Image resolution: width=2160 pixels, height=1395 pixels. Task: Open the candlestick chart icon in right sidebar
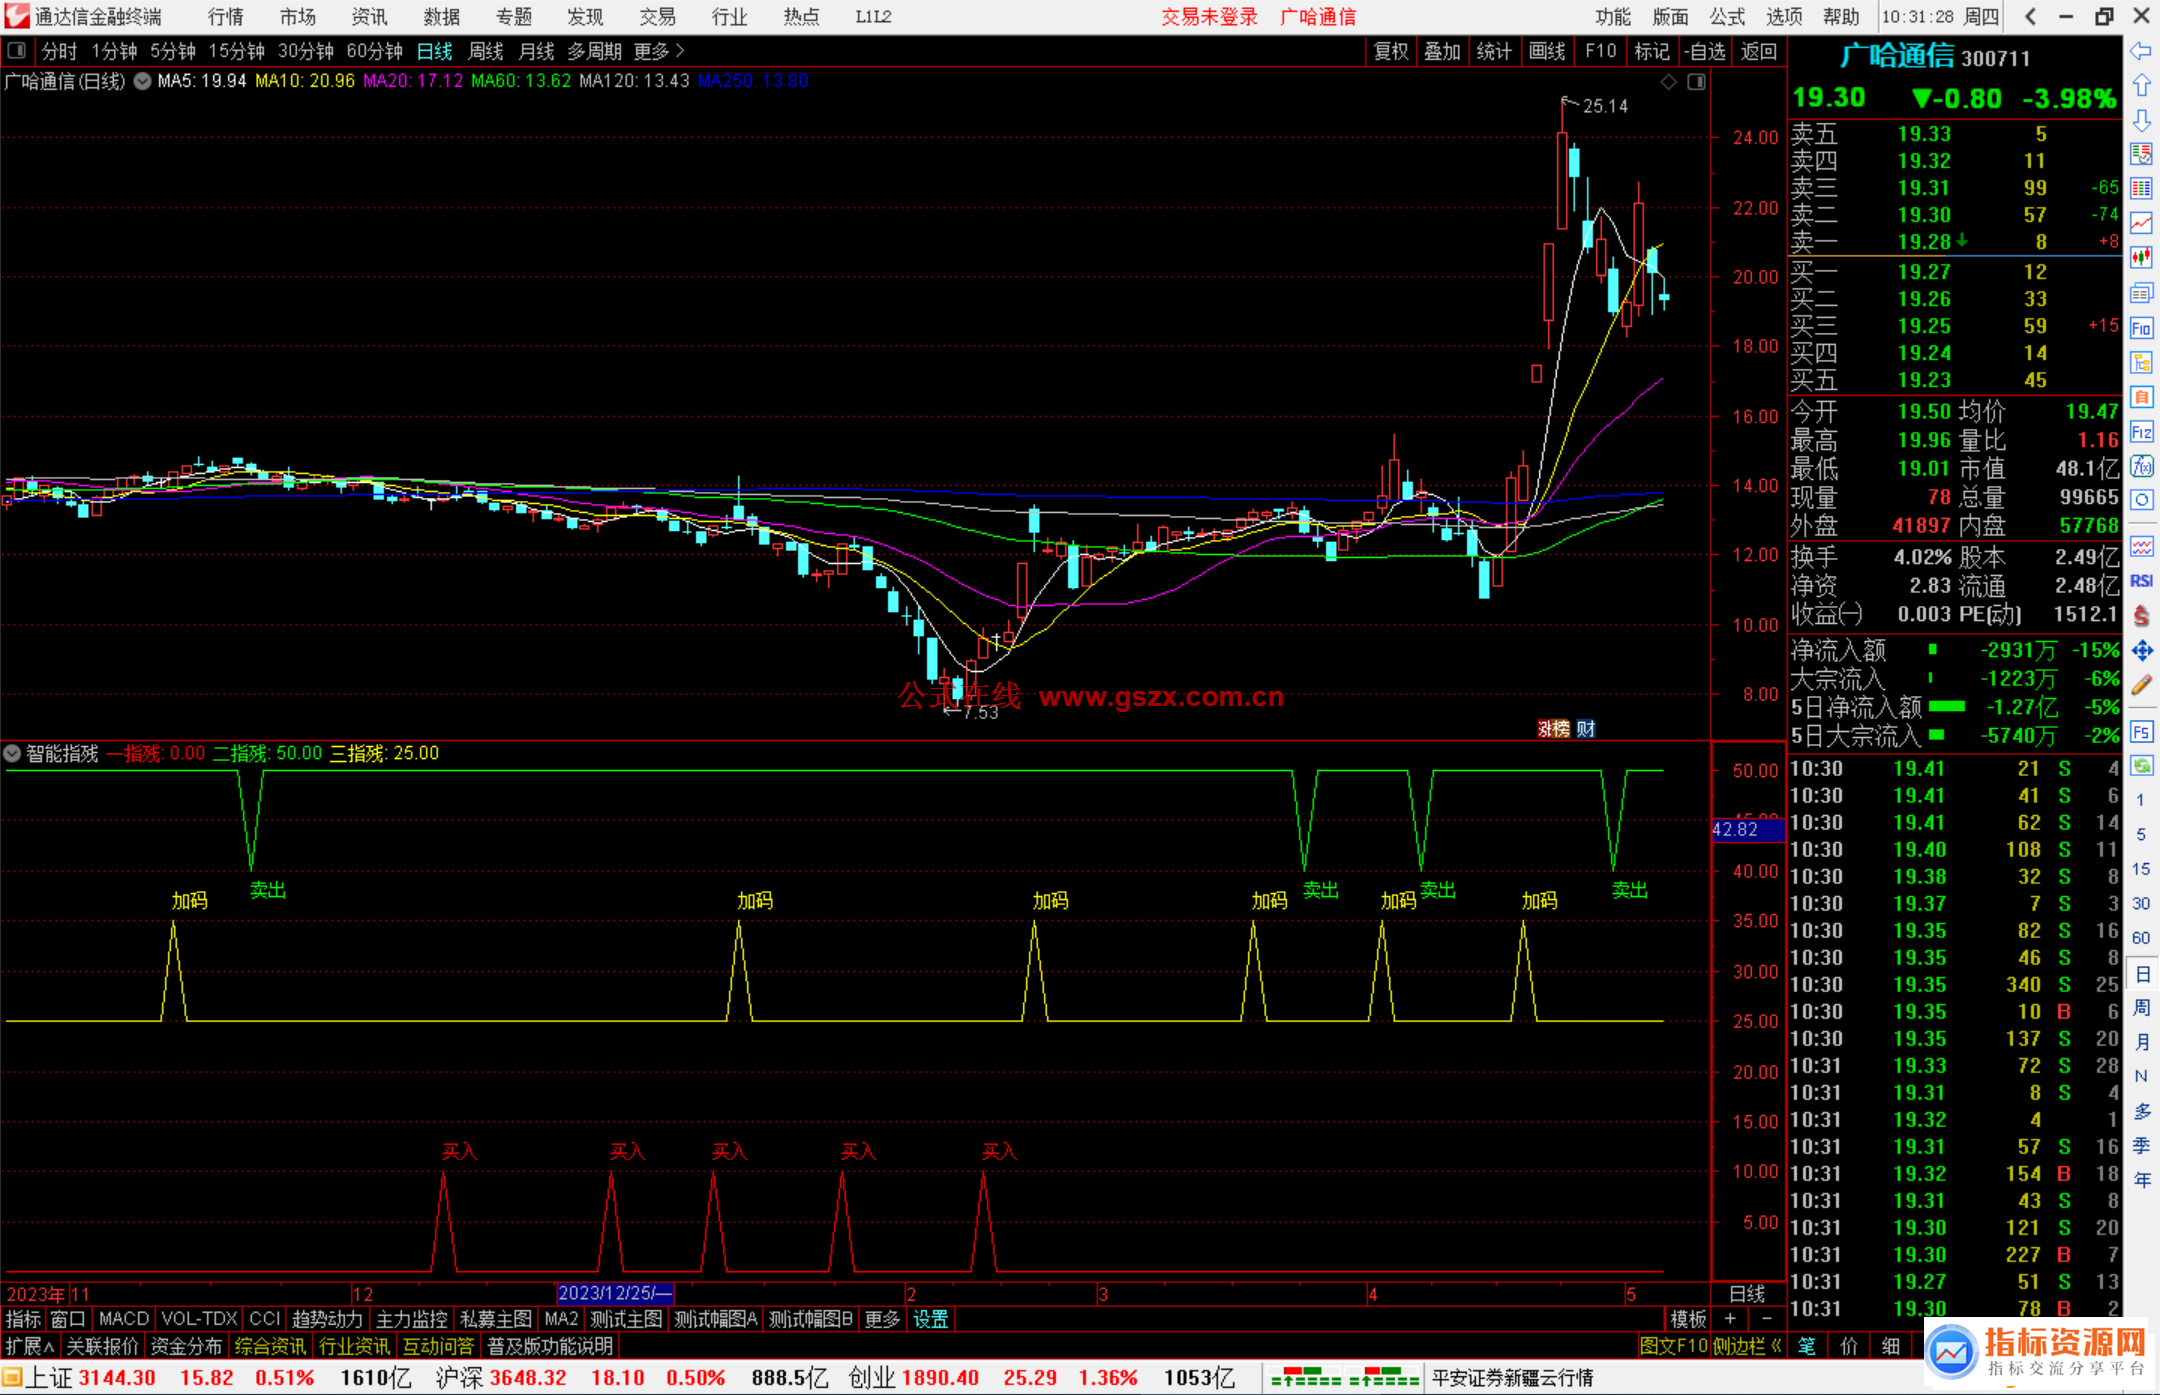pyautogui.click(x=2141, y=258)
